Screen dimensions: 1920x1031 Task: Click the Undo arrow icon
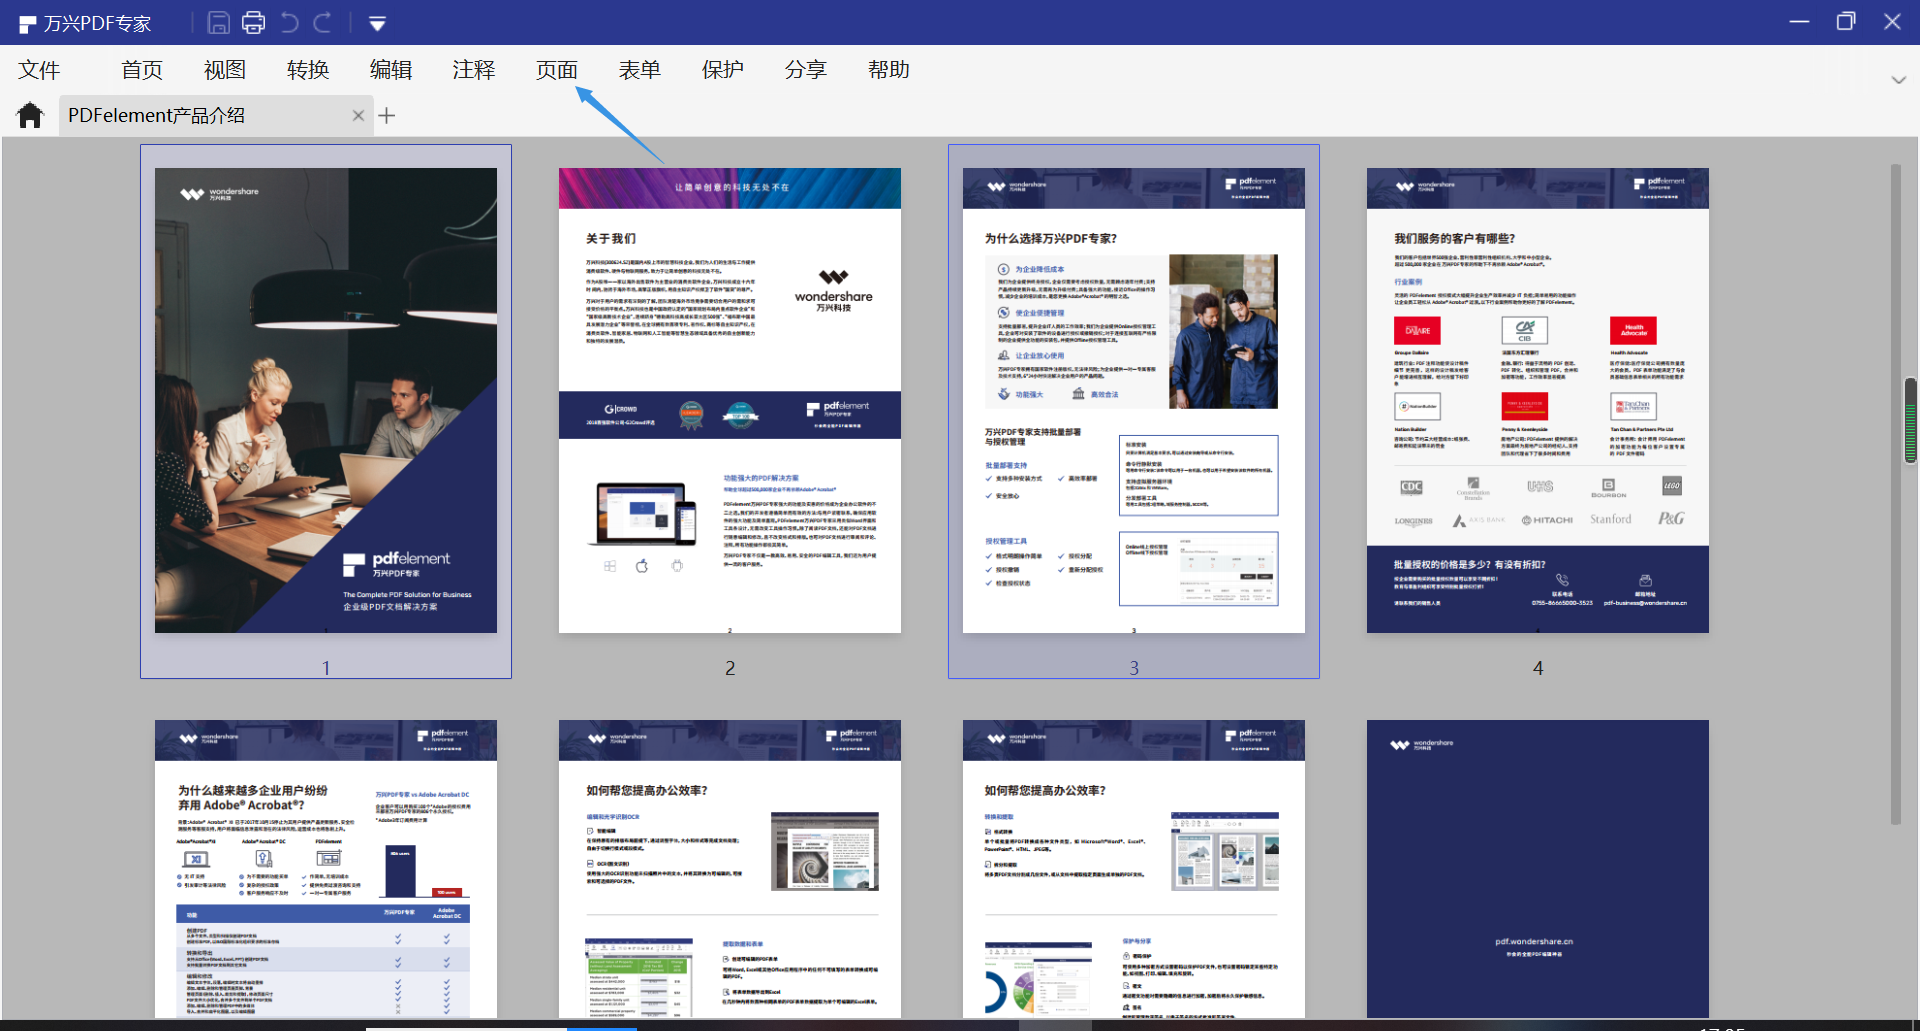290,21
